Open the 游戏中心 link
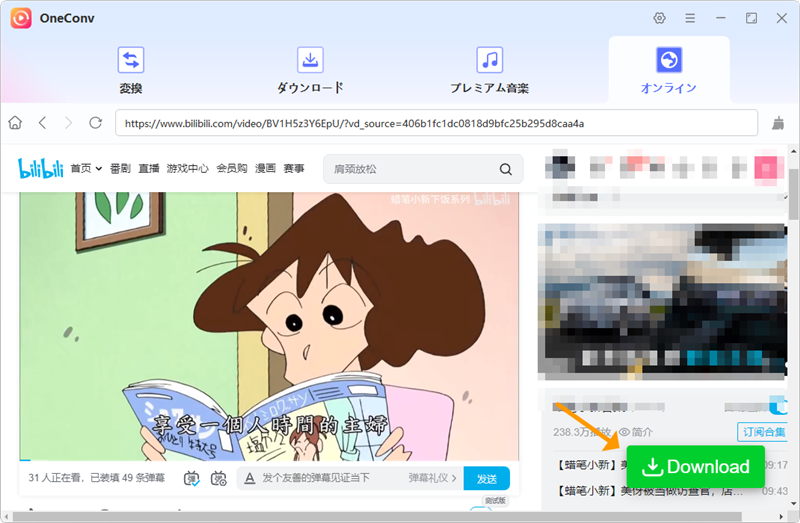 click(187, 168)
